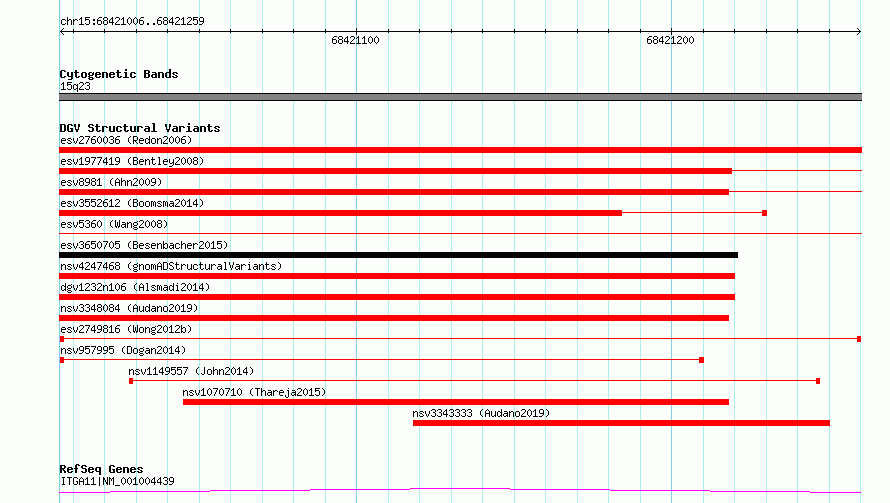This screenshot has height=503, width=890.
Task: Open variant label esv1977419 (Bentley2008)
Action: pos(132,161)
